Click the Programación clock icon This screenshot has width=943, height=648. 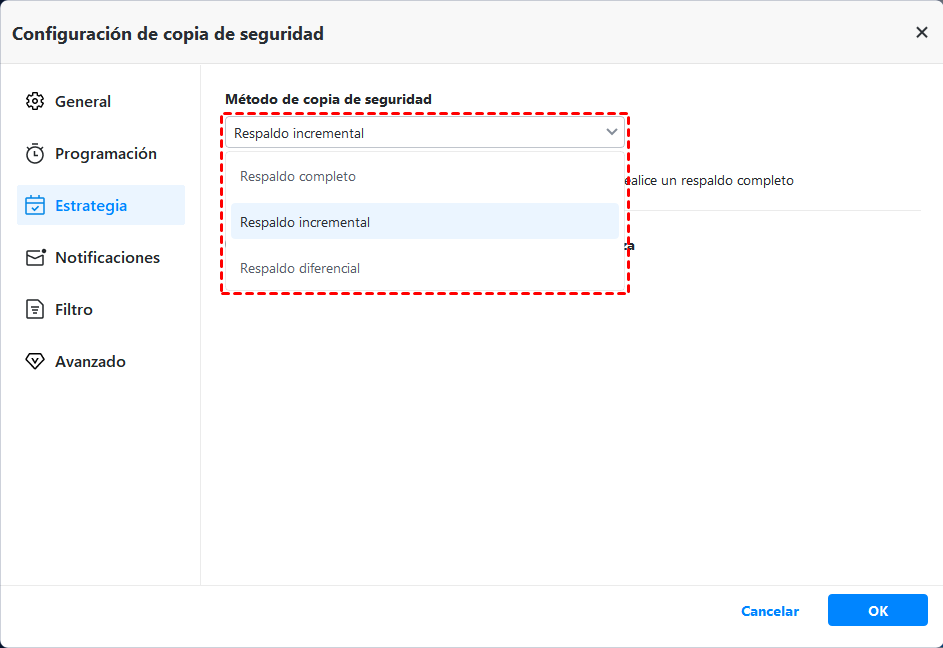(x=35, y=154)
